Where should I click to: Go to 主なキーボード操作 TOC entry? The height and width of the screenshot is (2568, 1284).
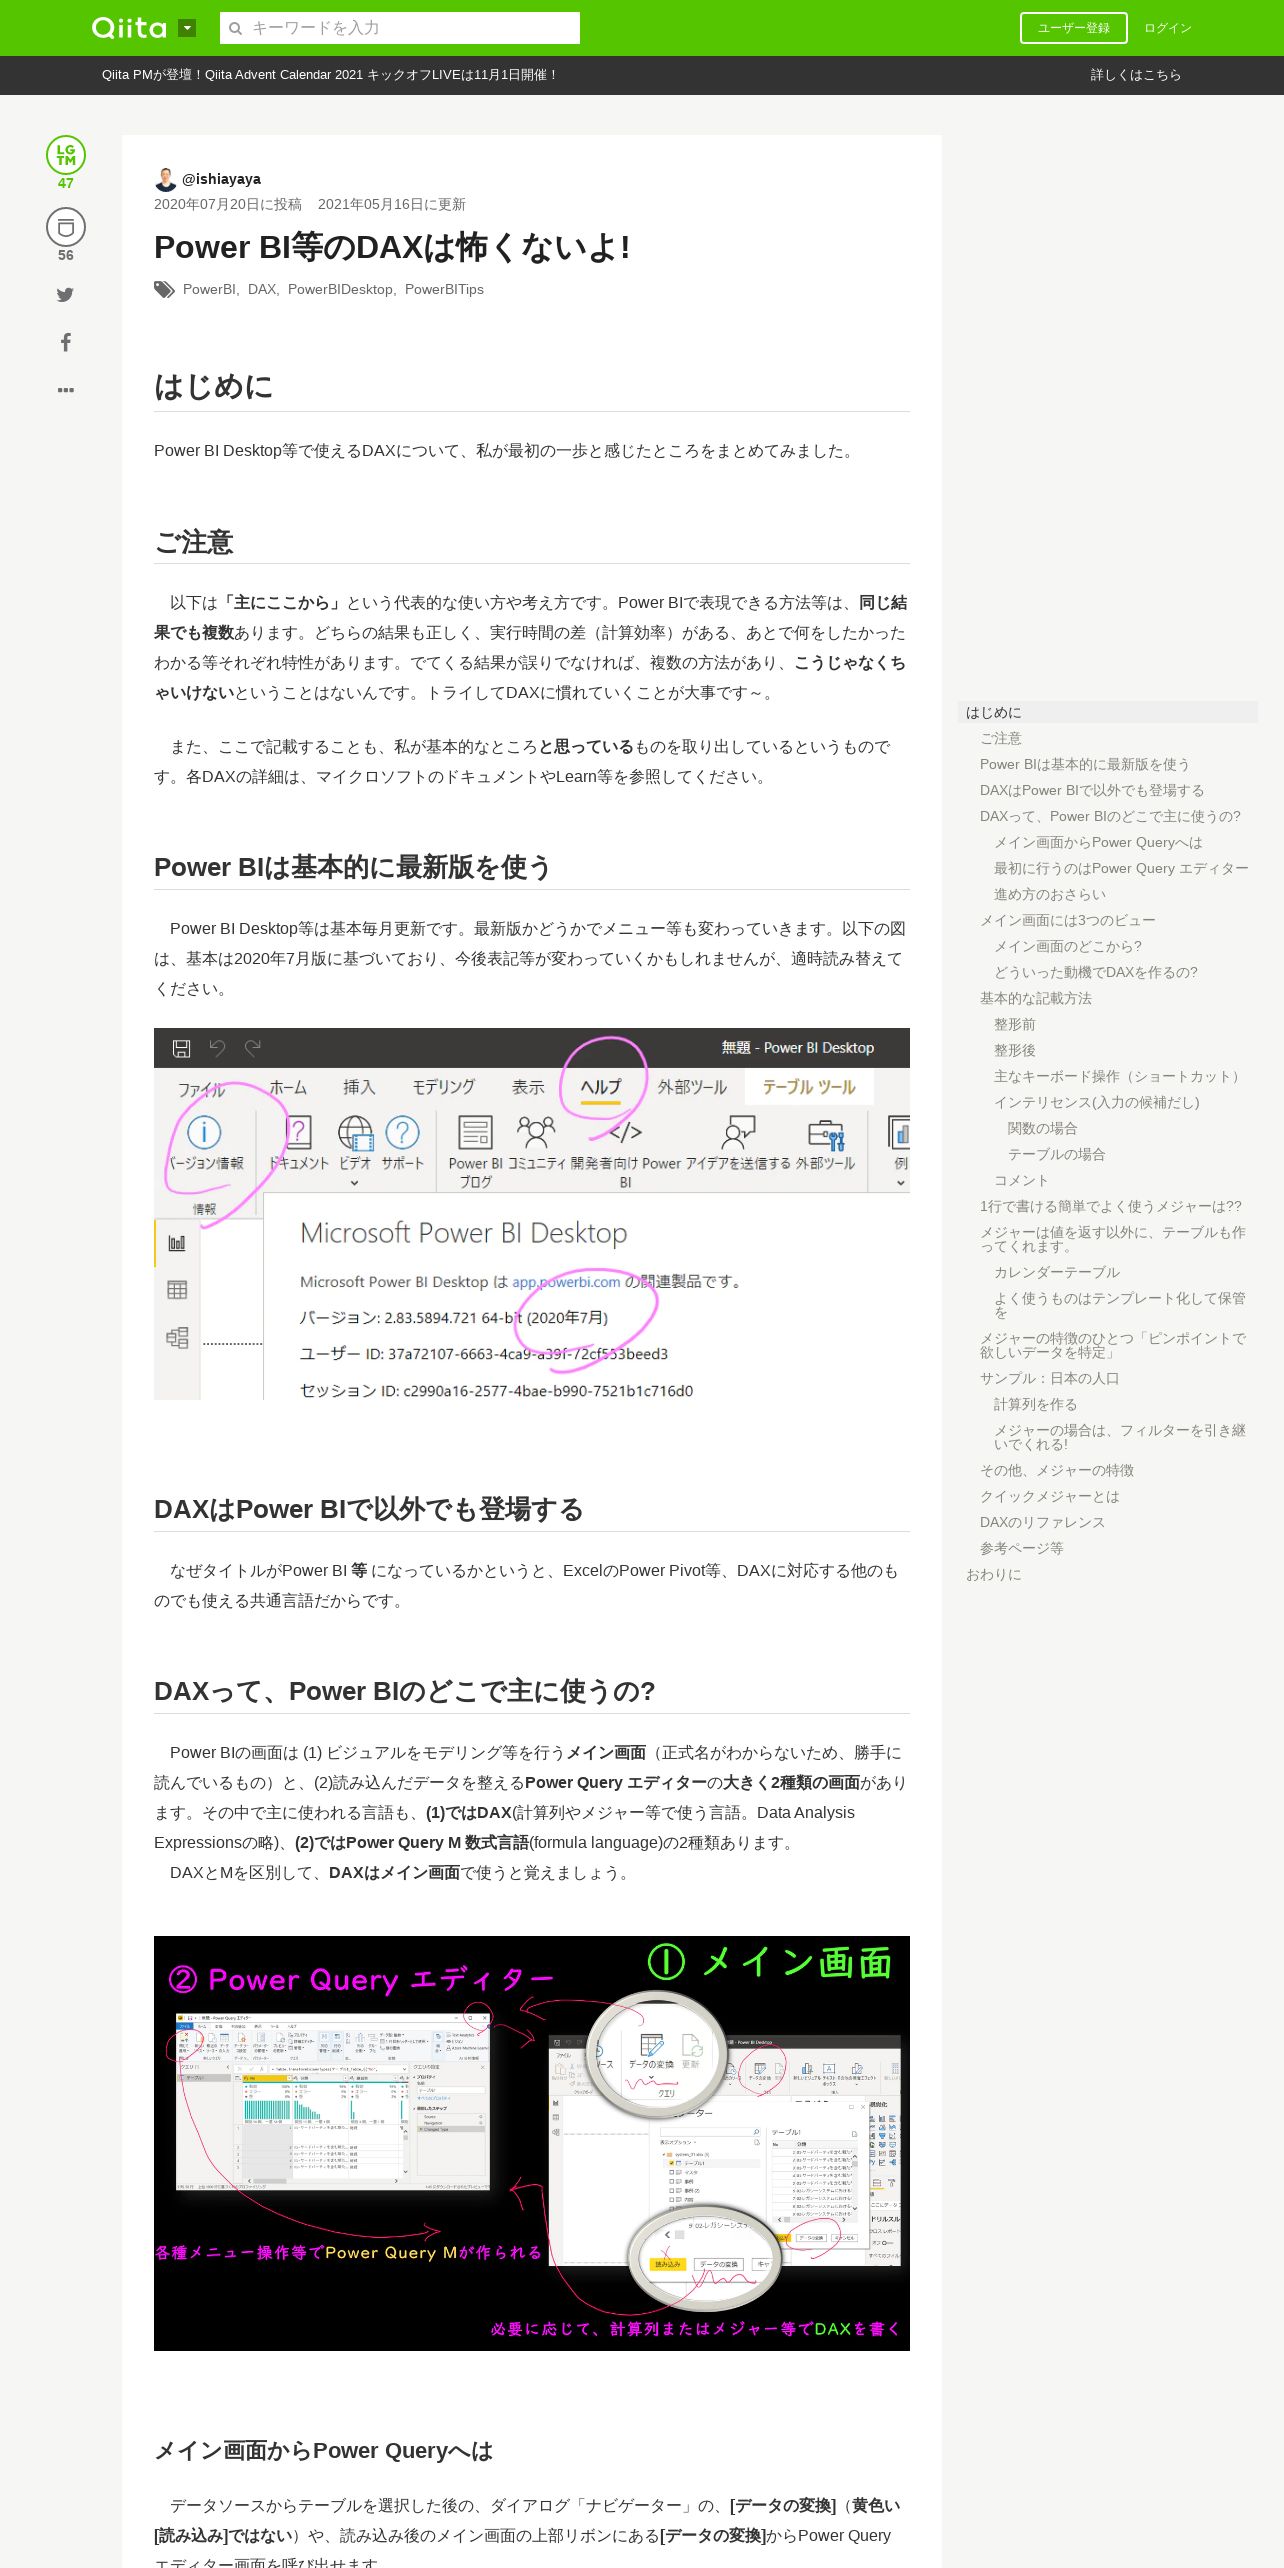[x=1120, y=1076]
